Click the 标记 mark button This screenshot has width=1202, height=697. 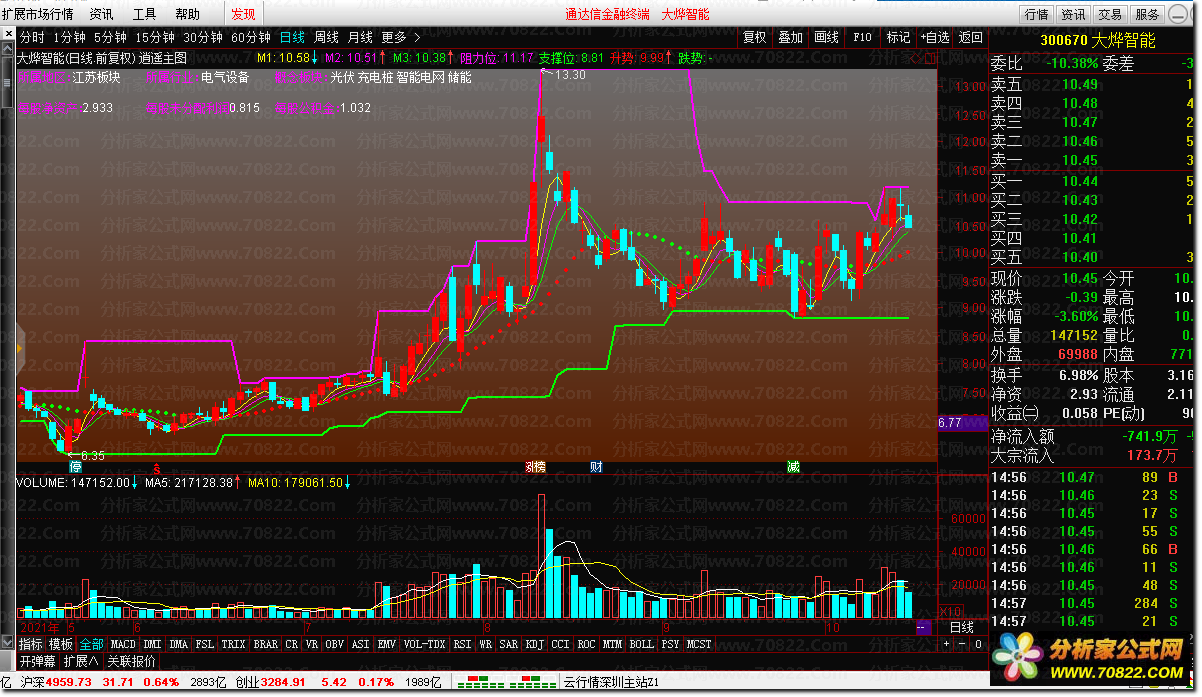[x=898, y=37]
